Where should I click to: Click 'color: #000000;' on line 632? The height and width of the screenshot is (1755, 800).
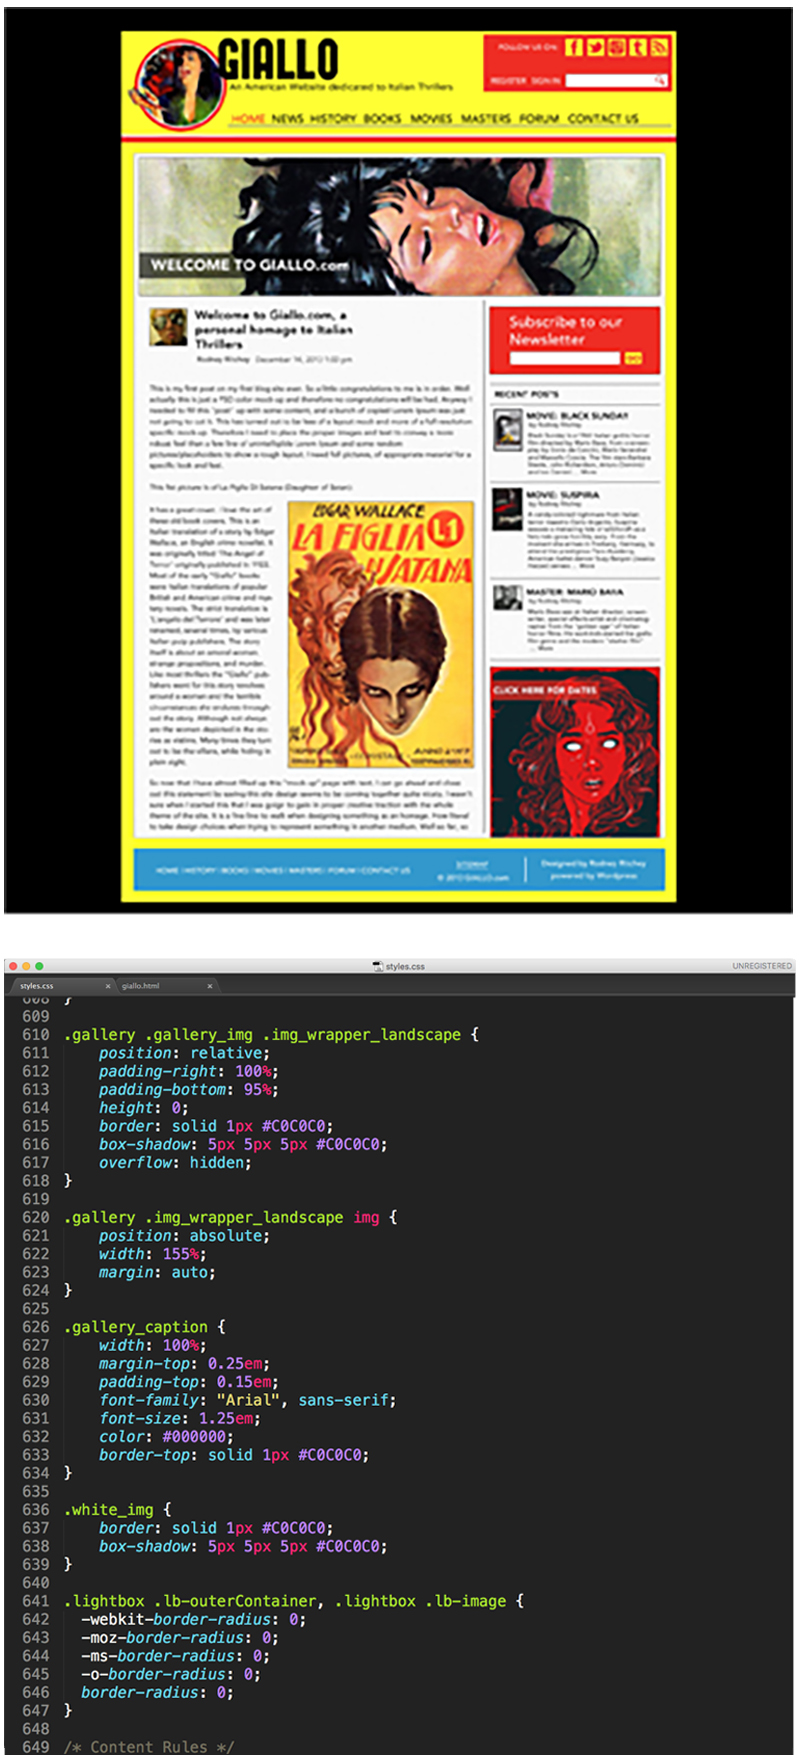(166, 1437)
